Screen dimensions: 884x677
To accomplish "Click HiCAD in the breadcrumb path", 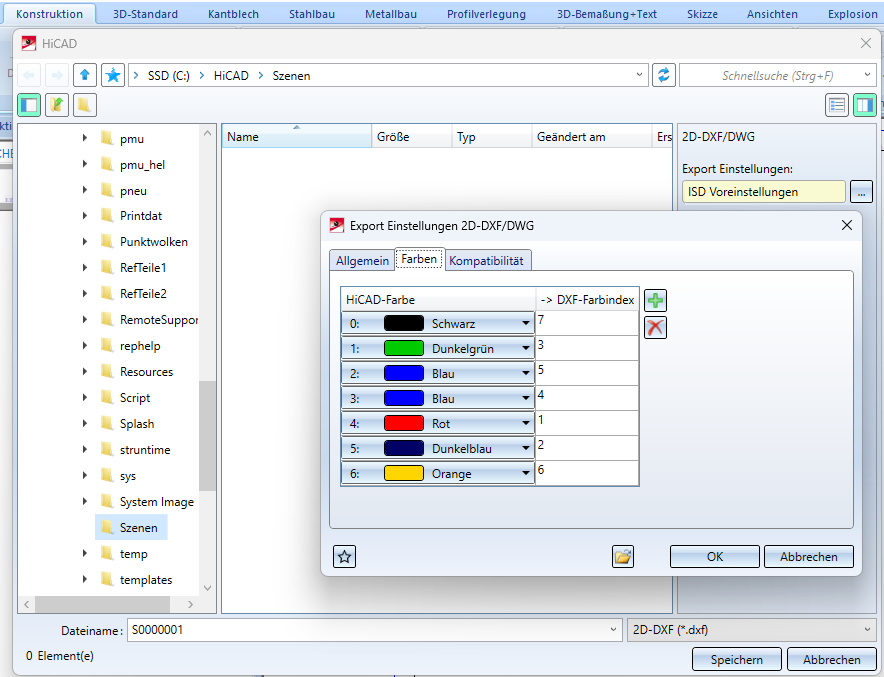I will coord(231,76).
